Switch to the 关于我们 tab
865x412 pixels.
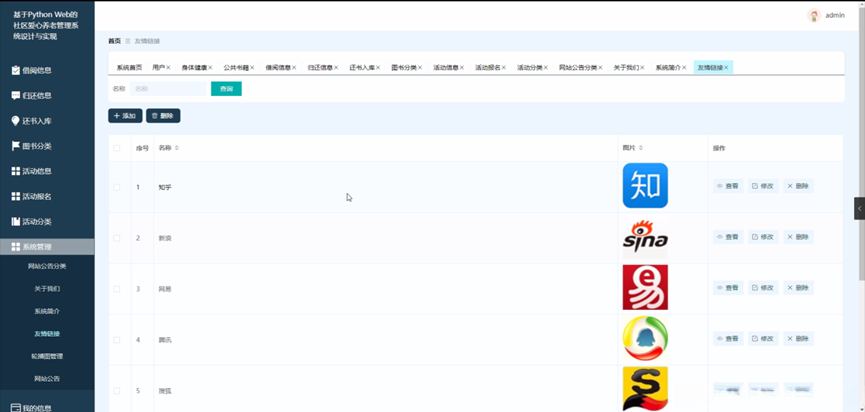[x=629, y=68]
